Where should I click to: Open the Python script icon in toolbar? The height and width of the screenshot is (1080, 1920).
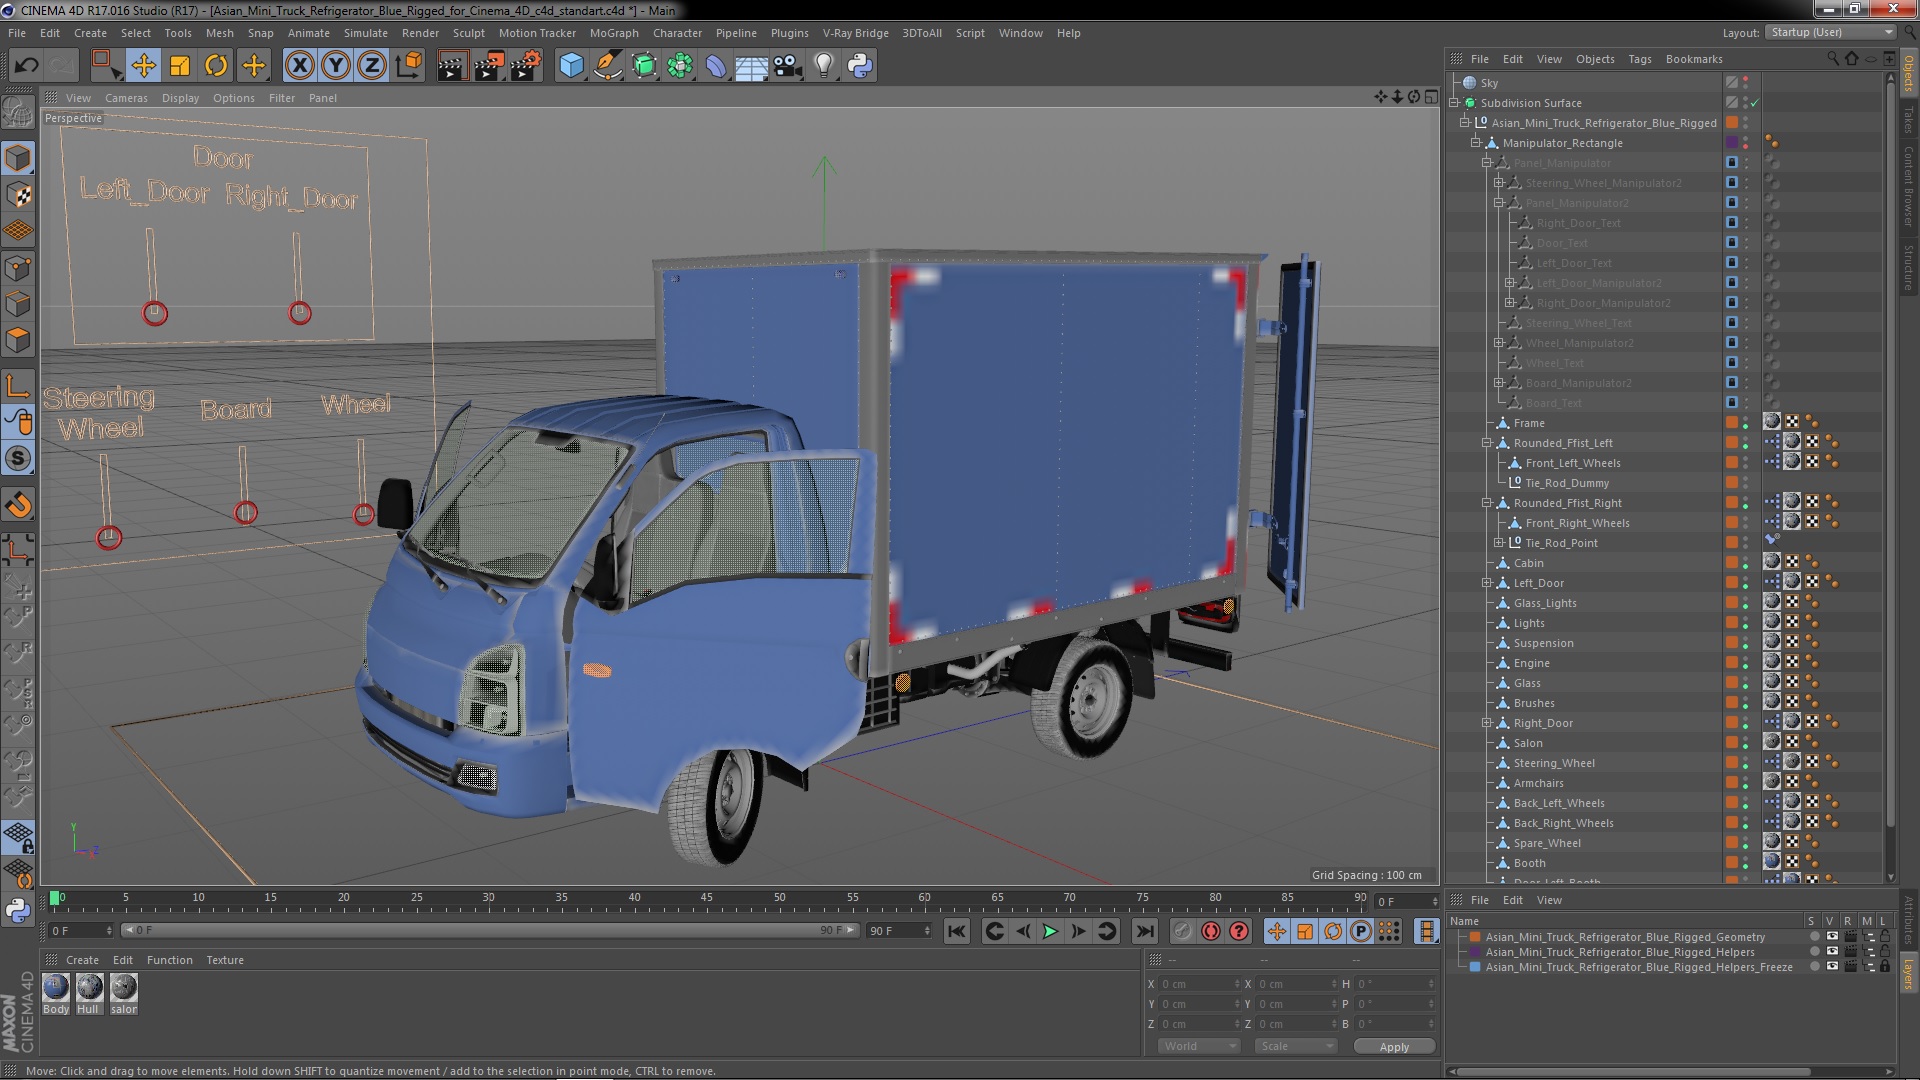[860, 66]
